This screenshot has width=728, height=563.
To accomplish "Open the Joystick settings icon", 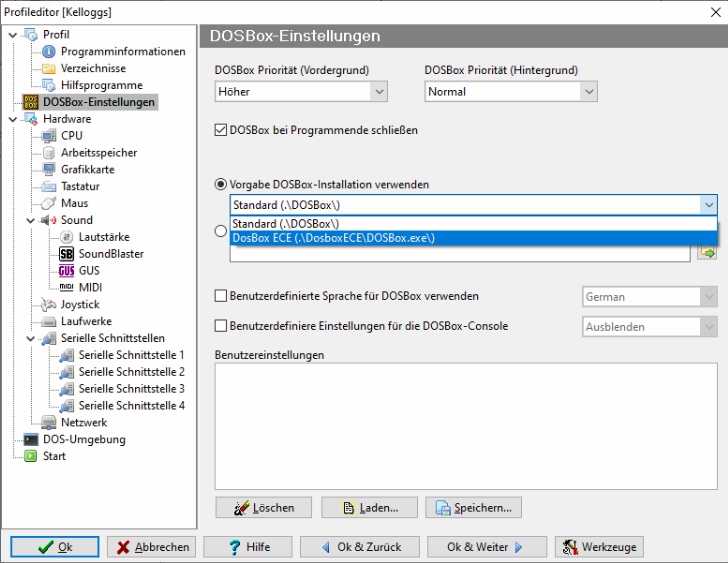I will pyautogui.click(x=49, y=305).
